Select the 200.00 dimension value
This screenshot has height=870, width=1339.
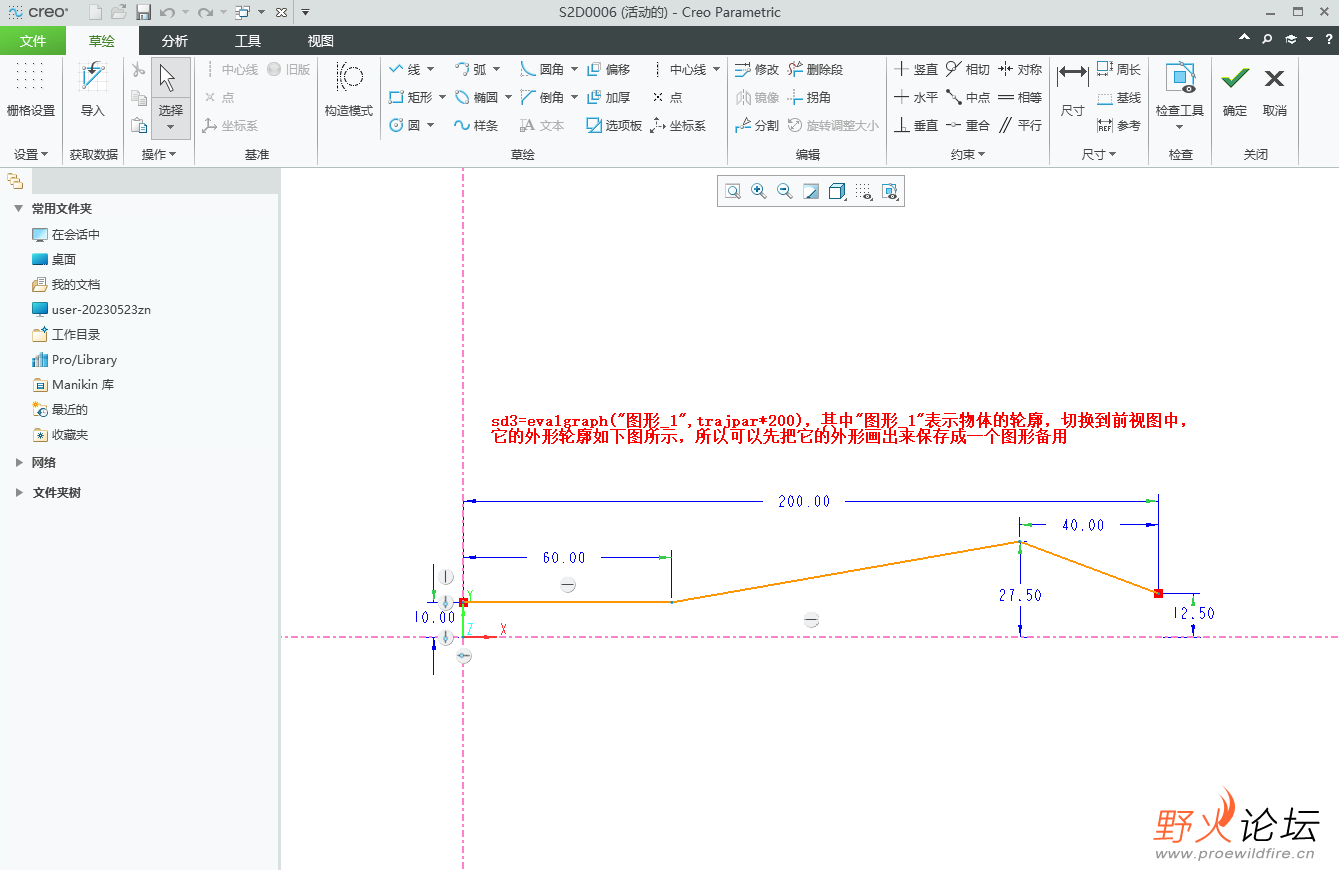point(804,501)
